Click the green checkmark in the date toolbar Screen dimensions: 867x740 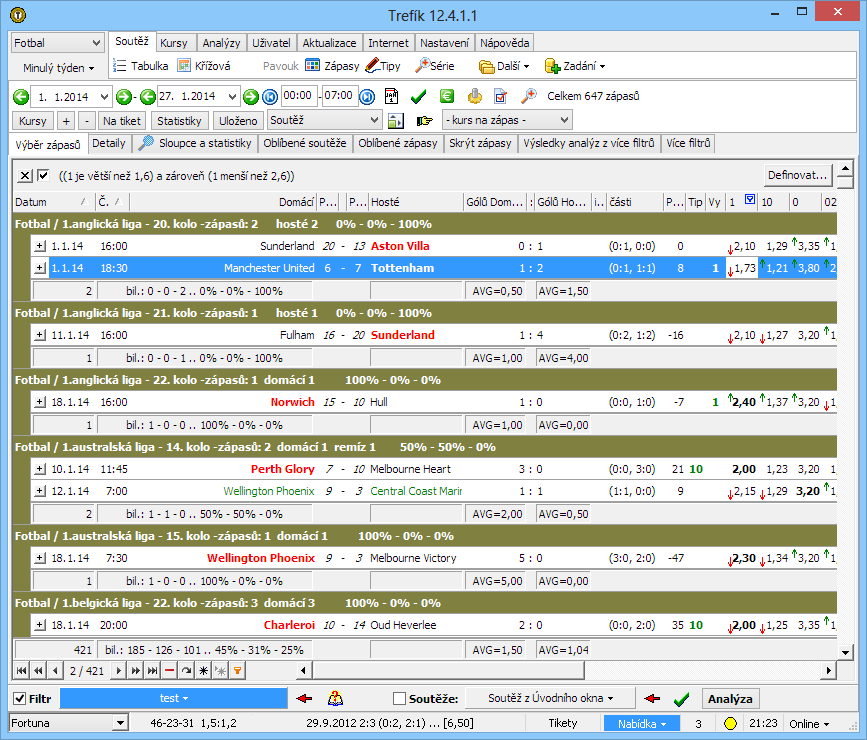(419, 97)
